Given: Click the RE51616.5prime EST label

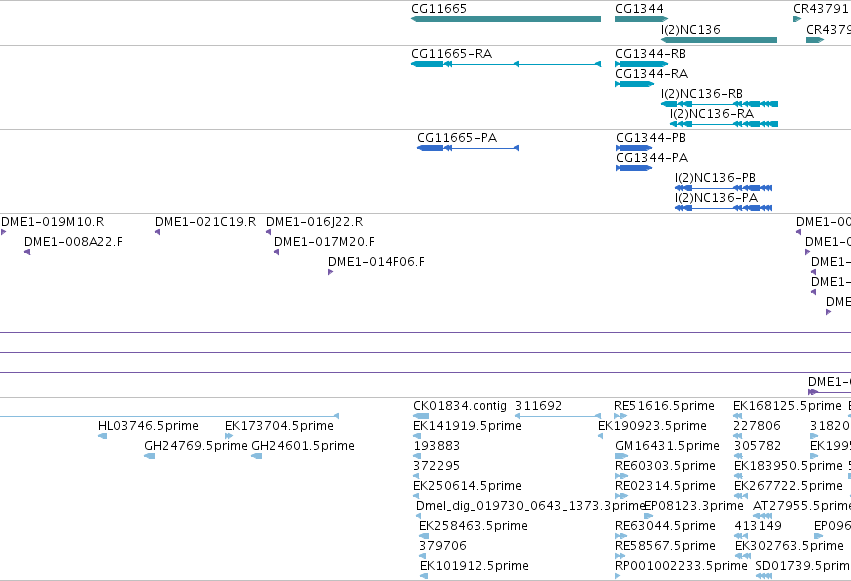Looking at the screenshot, I should click(x=664, y=406).
